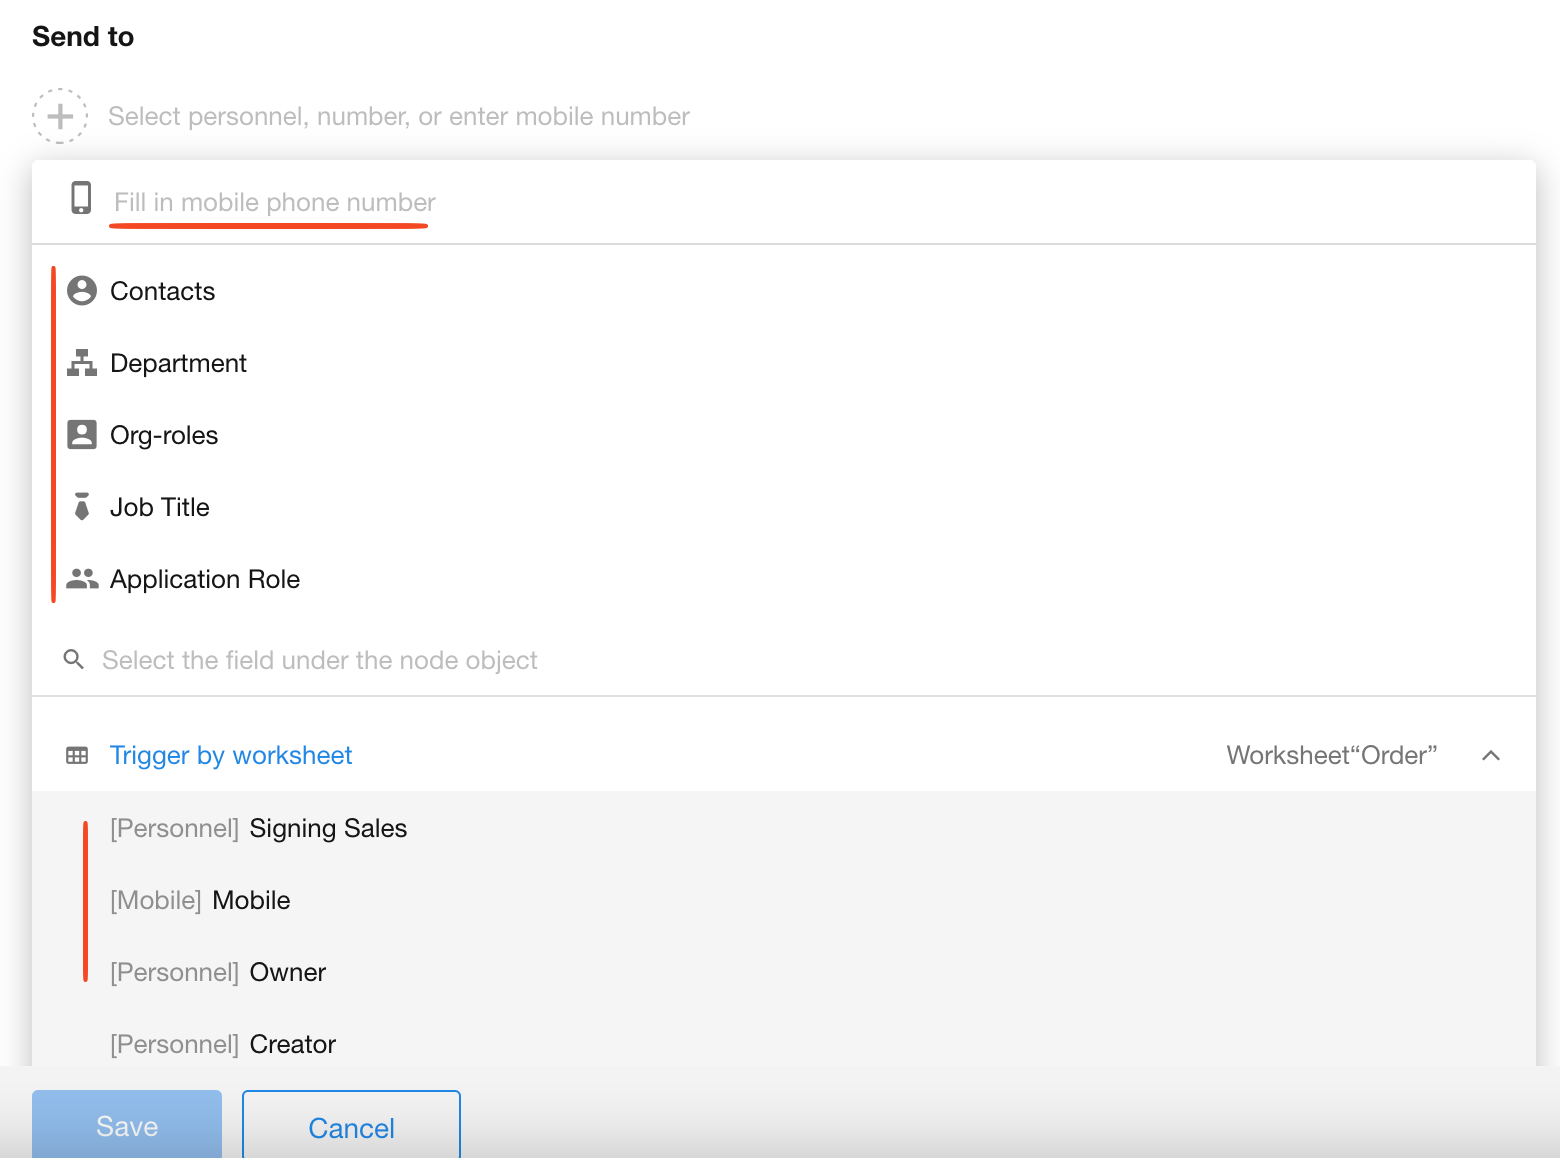1560x1158 pixels.
Task: Click the mobile phone icon
Action: tap(81, 198)
